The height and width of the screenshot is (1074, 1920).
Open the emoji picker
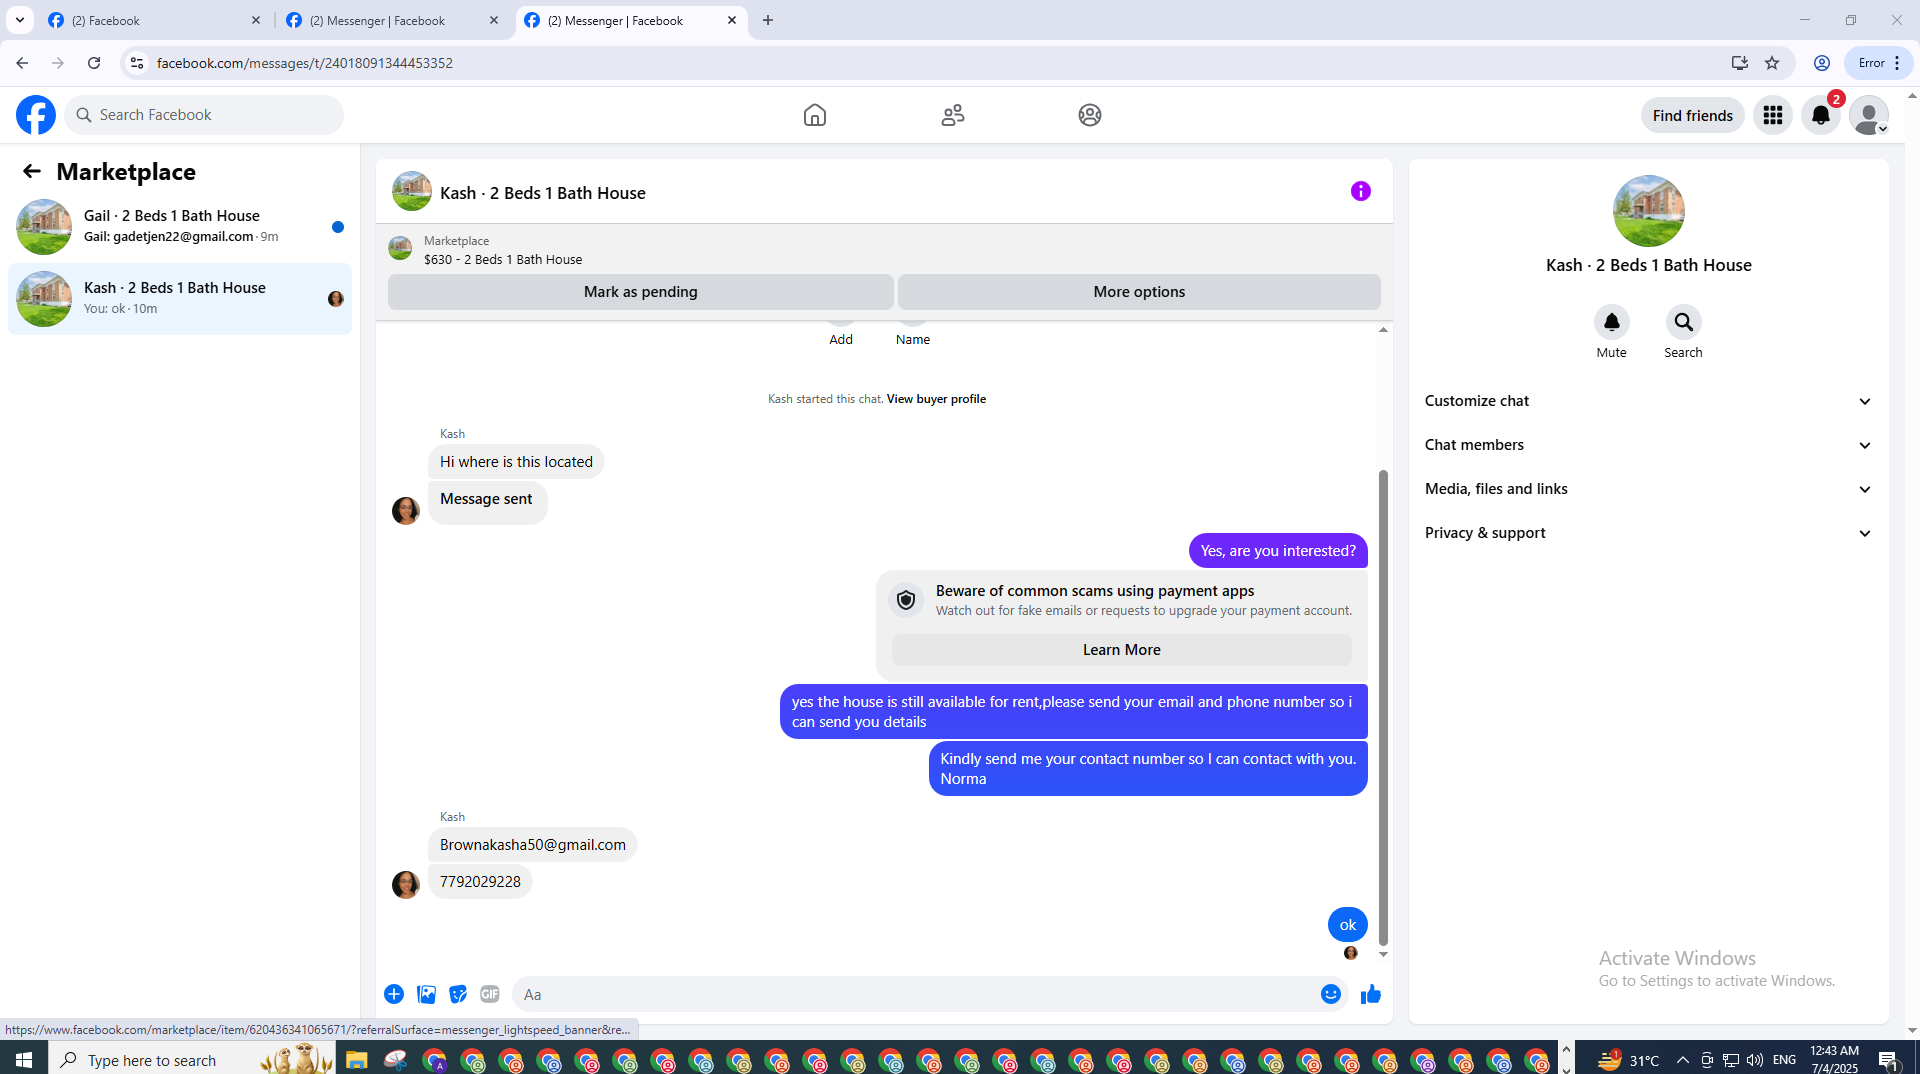(1331, 994)
